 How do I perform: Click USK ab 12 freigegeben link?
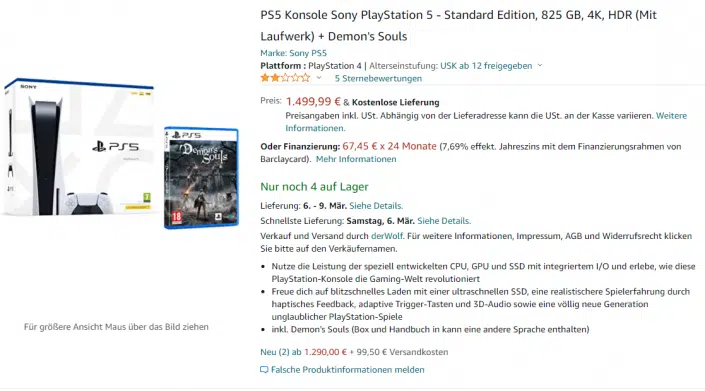[486, 66]
